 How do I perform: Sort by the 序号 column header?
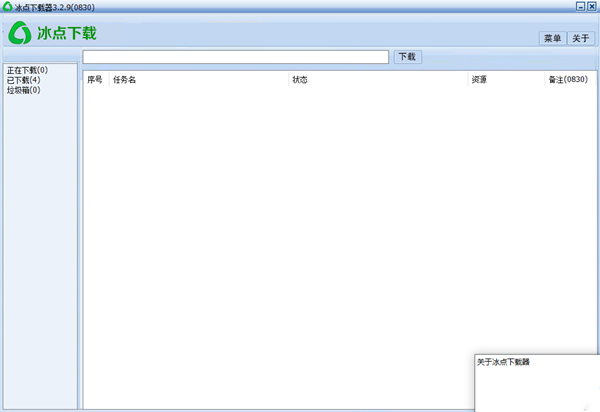95,80
